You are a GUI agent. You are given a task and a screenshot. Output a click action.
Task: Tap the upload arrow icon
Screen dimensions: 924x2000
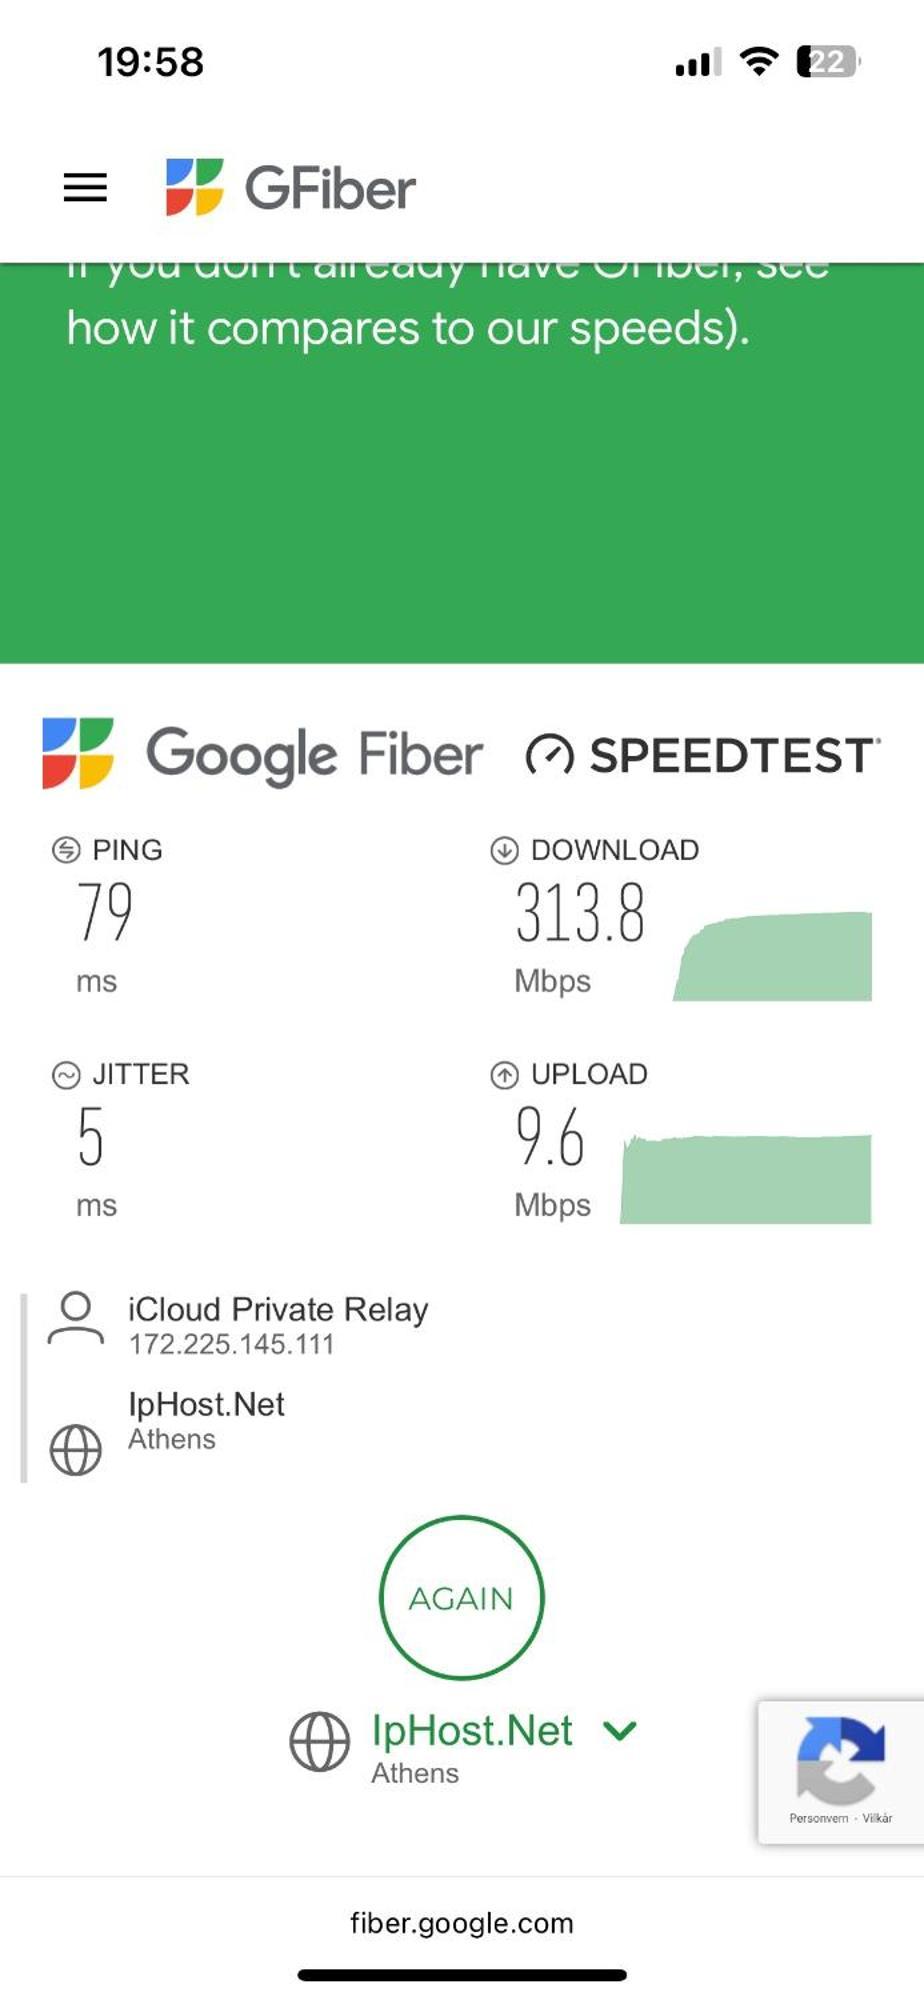[x=504, y=1074]
